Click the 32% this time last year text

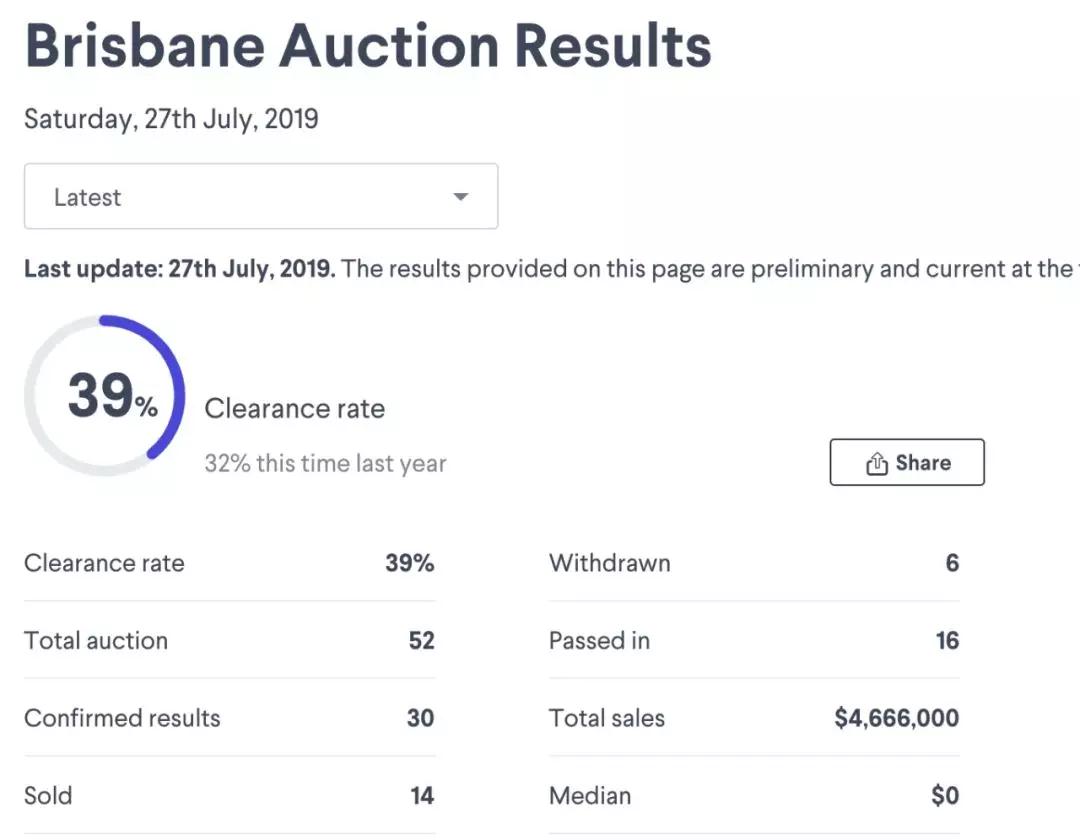325,463
